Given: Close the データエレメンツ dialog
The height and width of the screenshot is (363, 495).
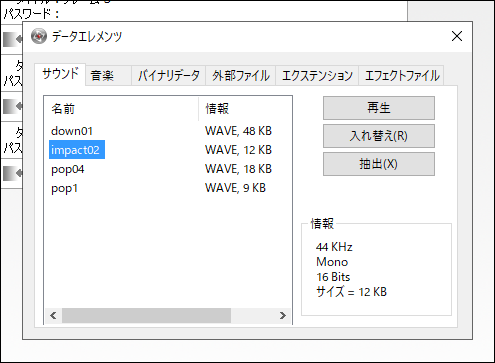Looking at the screenshot, I should tap(457, 36).
